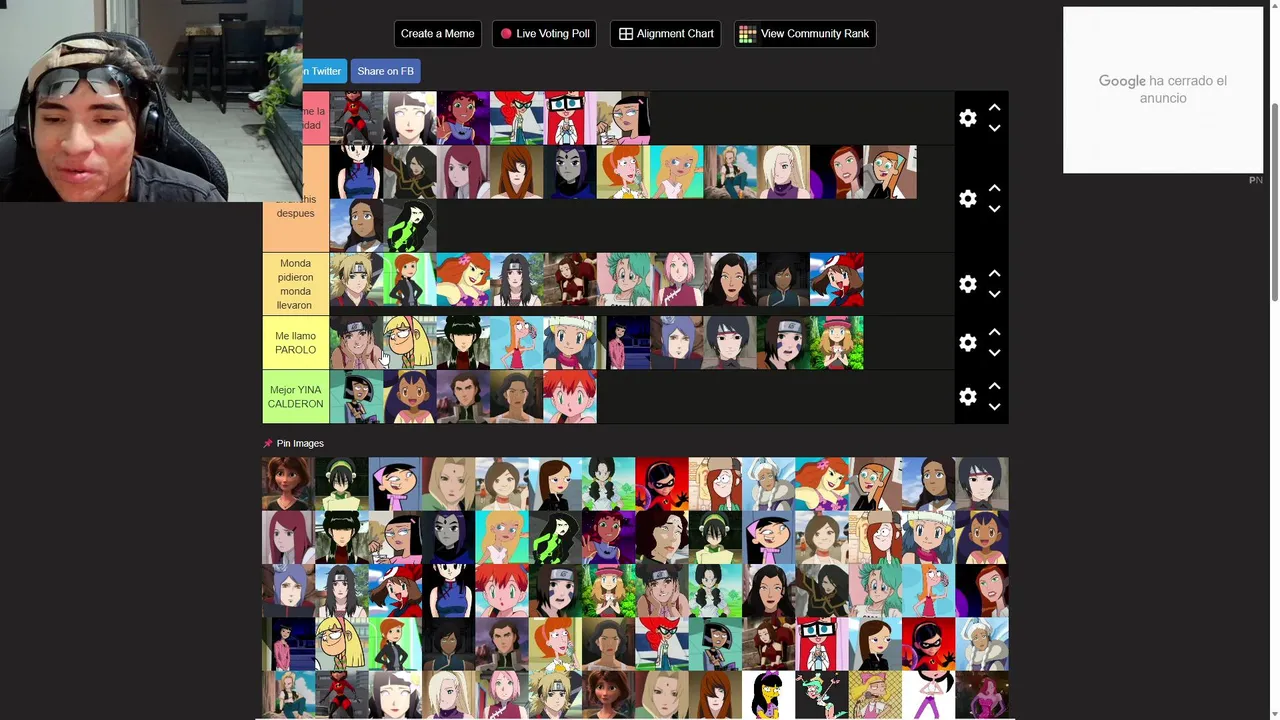The height and width of the screenshot is (720, 1280).
Task: Click the 'Me llamo PAROLO' yellow tier label
Action: point(295,343)
